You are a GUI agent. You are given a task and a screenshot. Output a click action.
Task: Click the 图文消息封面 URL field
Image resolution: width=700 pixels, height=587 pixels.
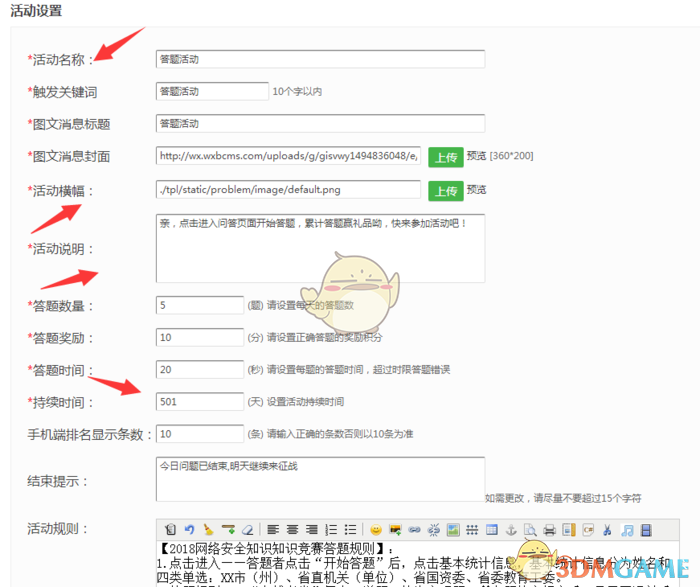point(288,156)
